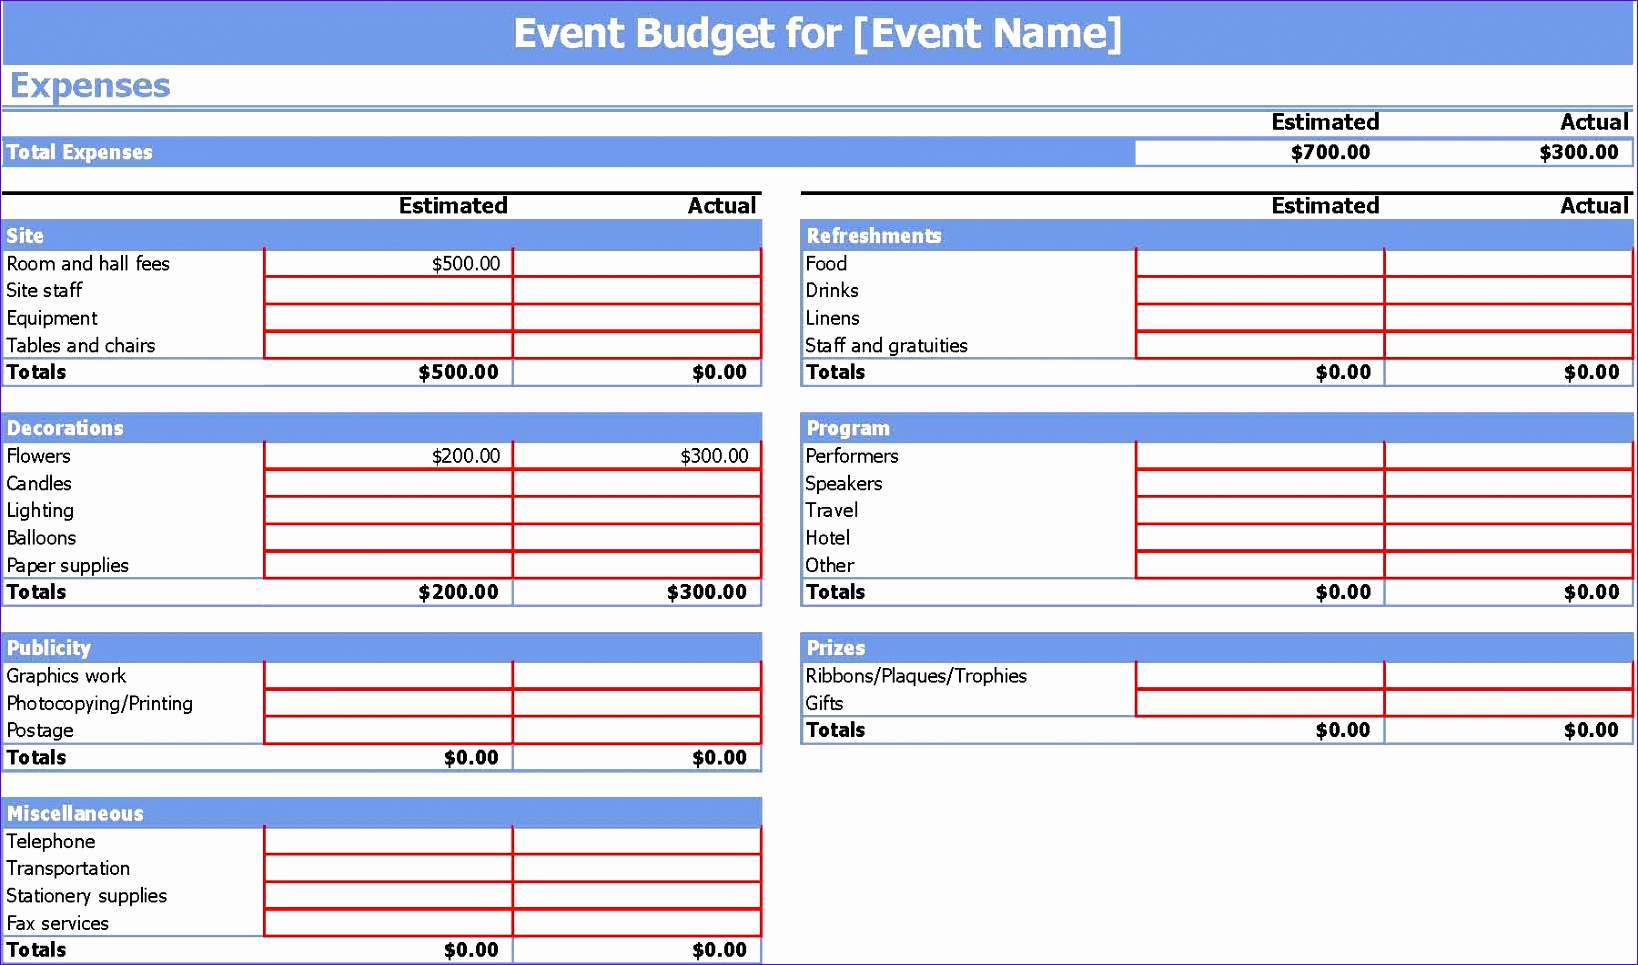Click the Candles estimated cell

coord(387,483)
